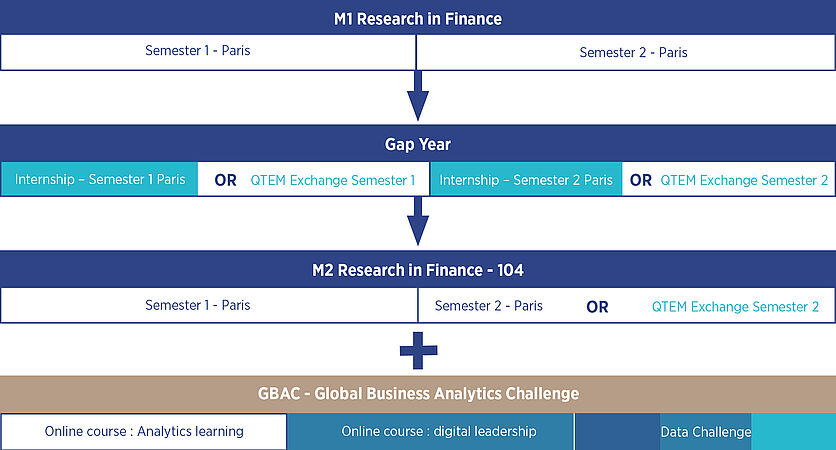Click Internship – Semester 1 Paris box
The height and width of the screenshot is (450, 836).
click(x=100, y=180)
